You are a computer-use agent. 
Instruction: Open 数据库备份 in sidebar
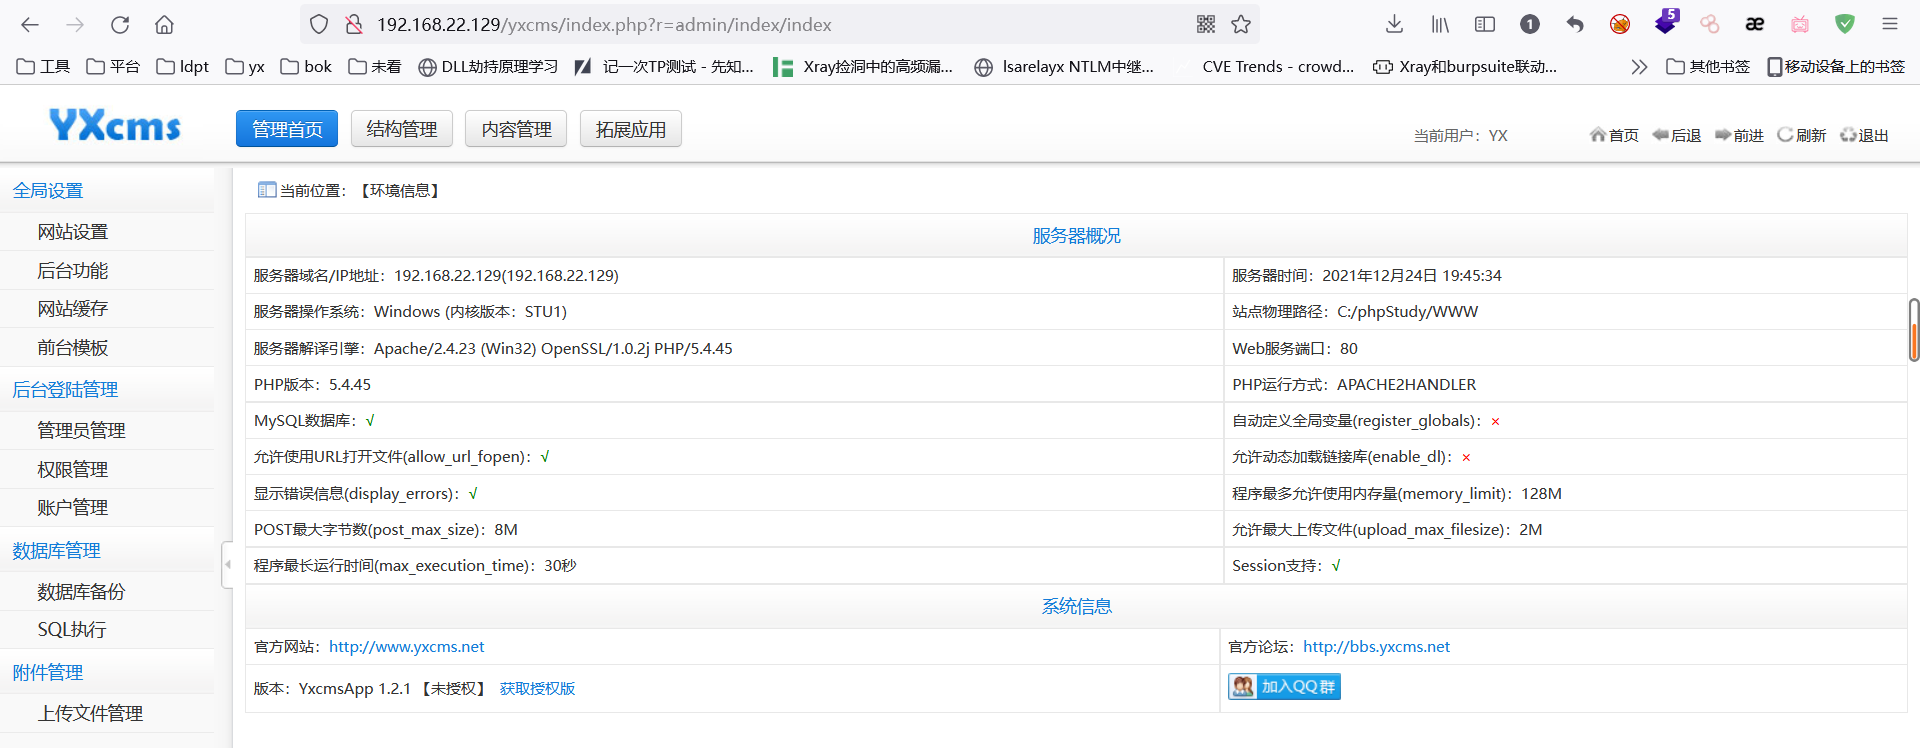click(x=81, y=592)
